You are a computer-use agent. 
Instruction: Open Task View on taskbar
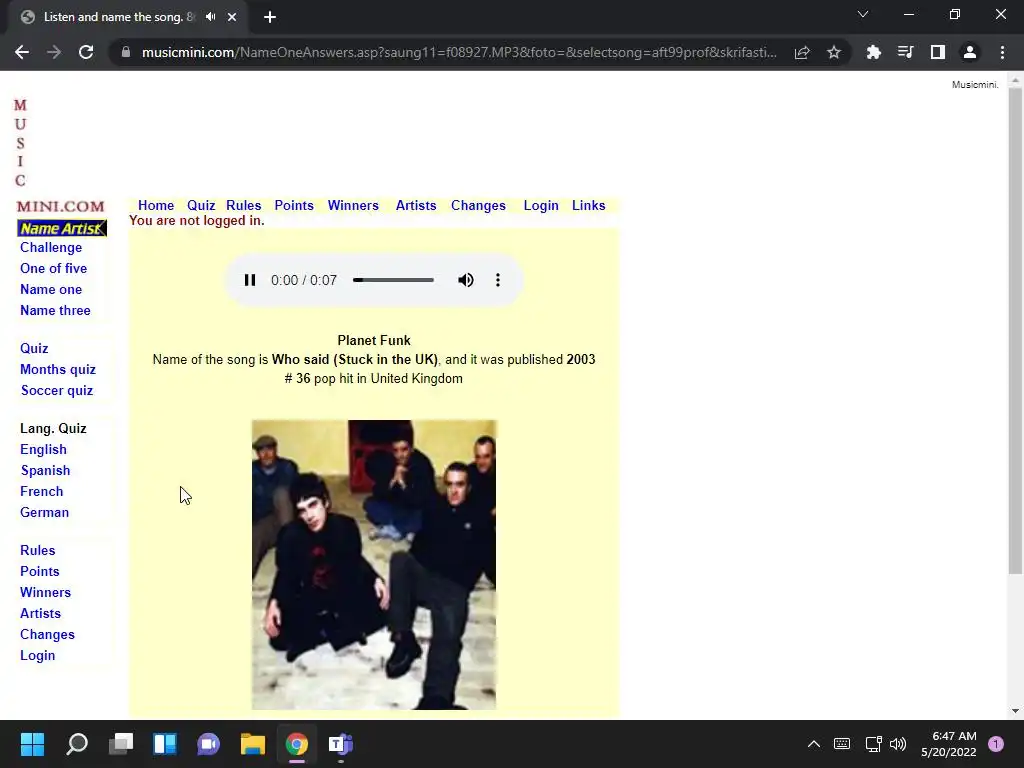click(121, 744)
